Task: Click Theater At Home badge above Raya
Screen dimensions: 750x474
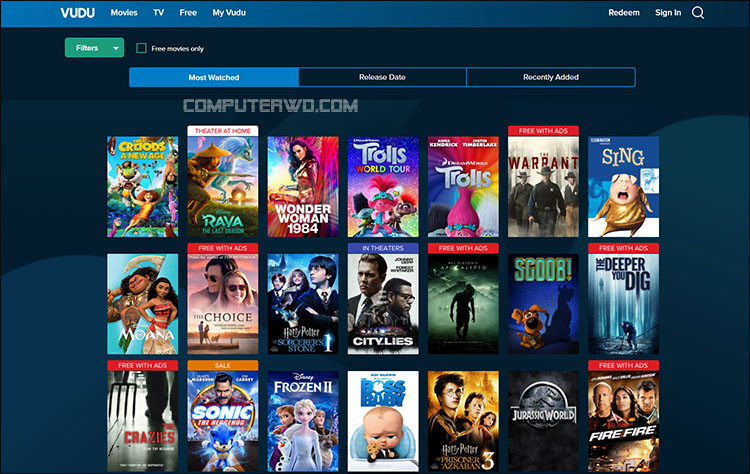Action: click(x=223, y=131)
